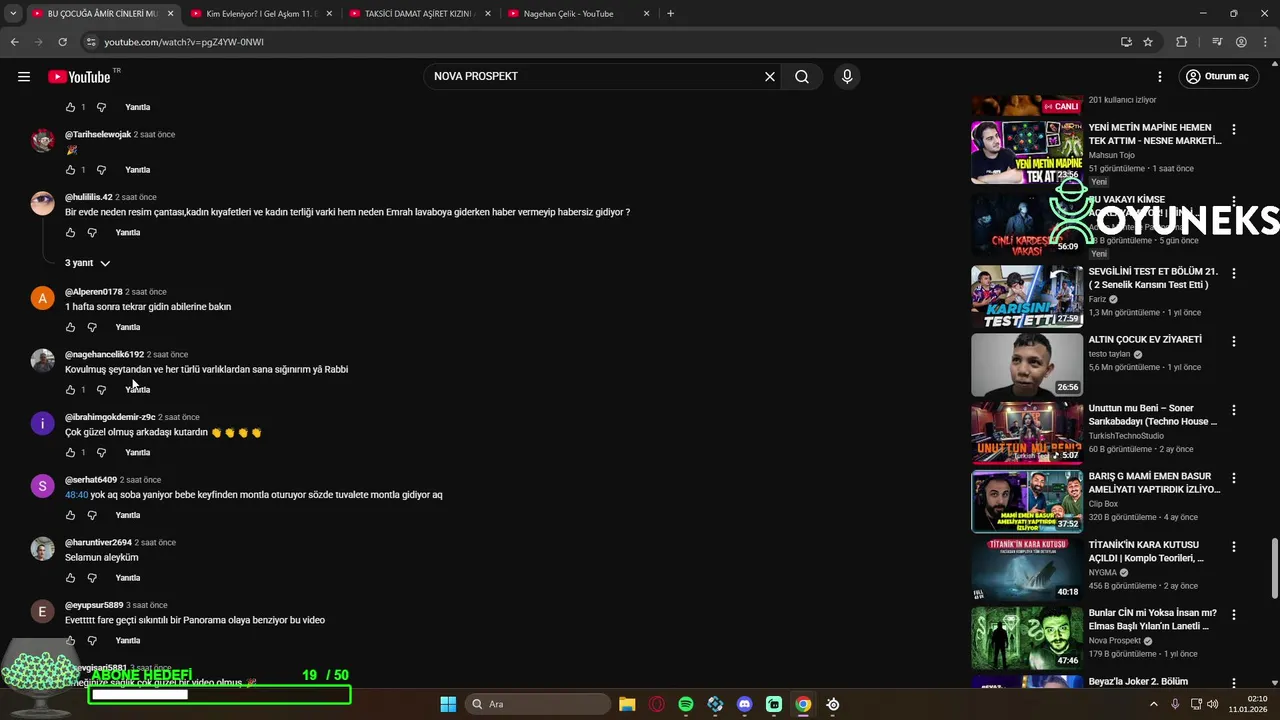
Task: Open Windows Start menu
Action: pyautogui.click(x=448, y=704)
